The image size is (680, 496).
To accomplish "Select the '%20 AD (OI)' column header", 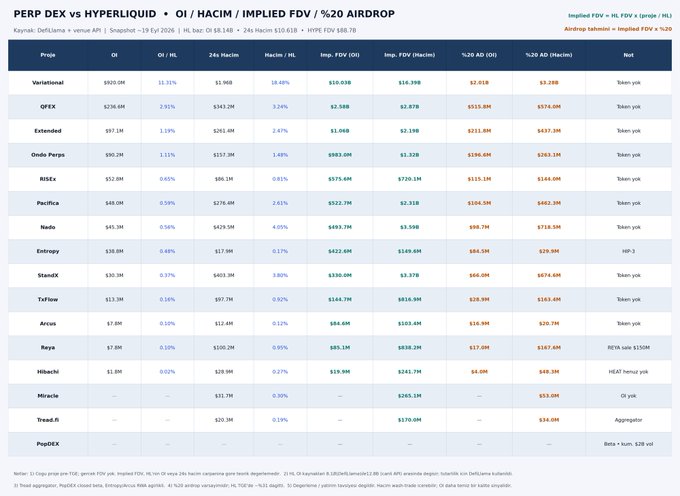I will [x=479, y=55].
